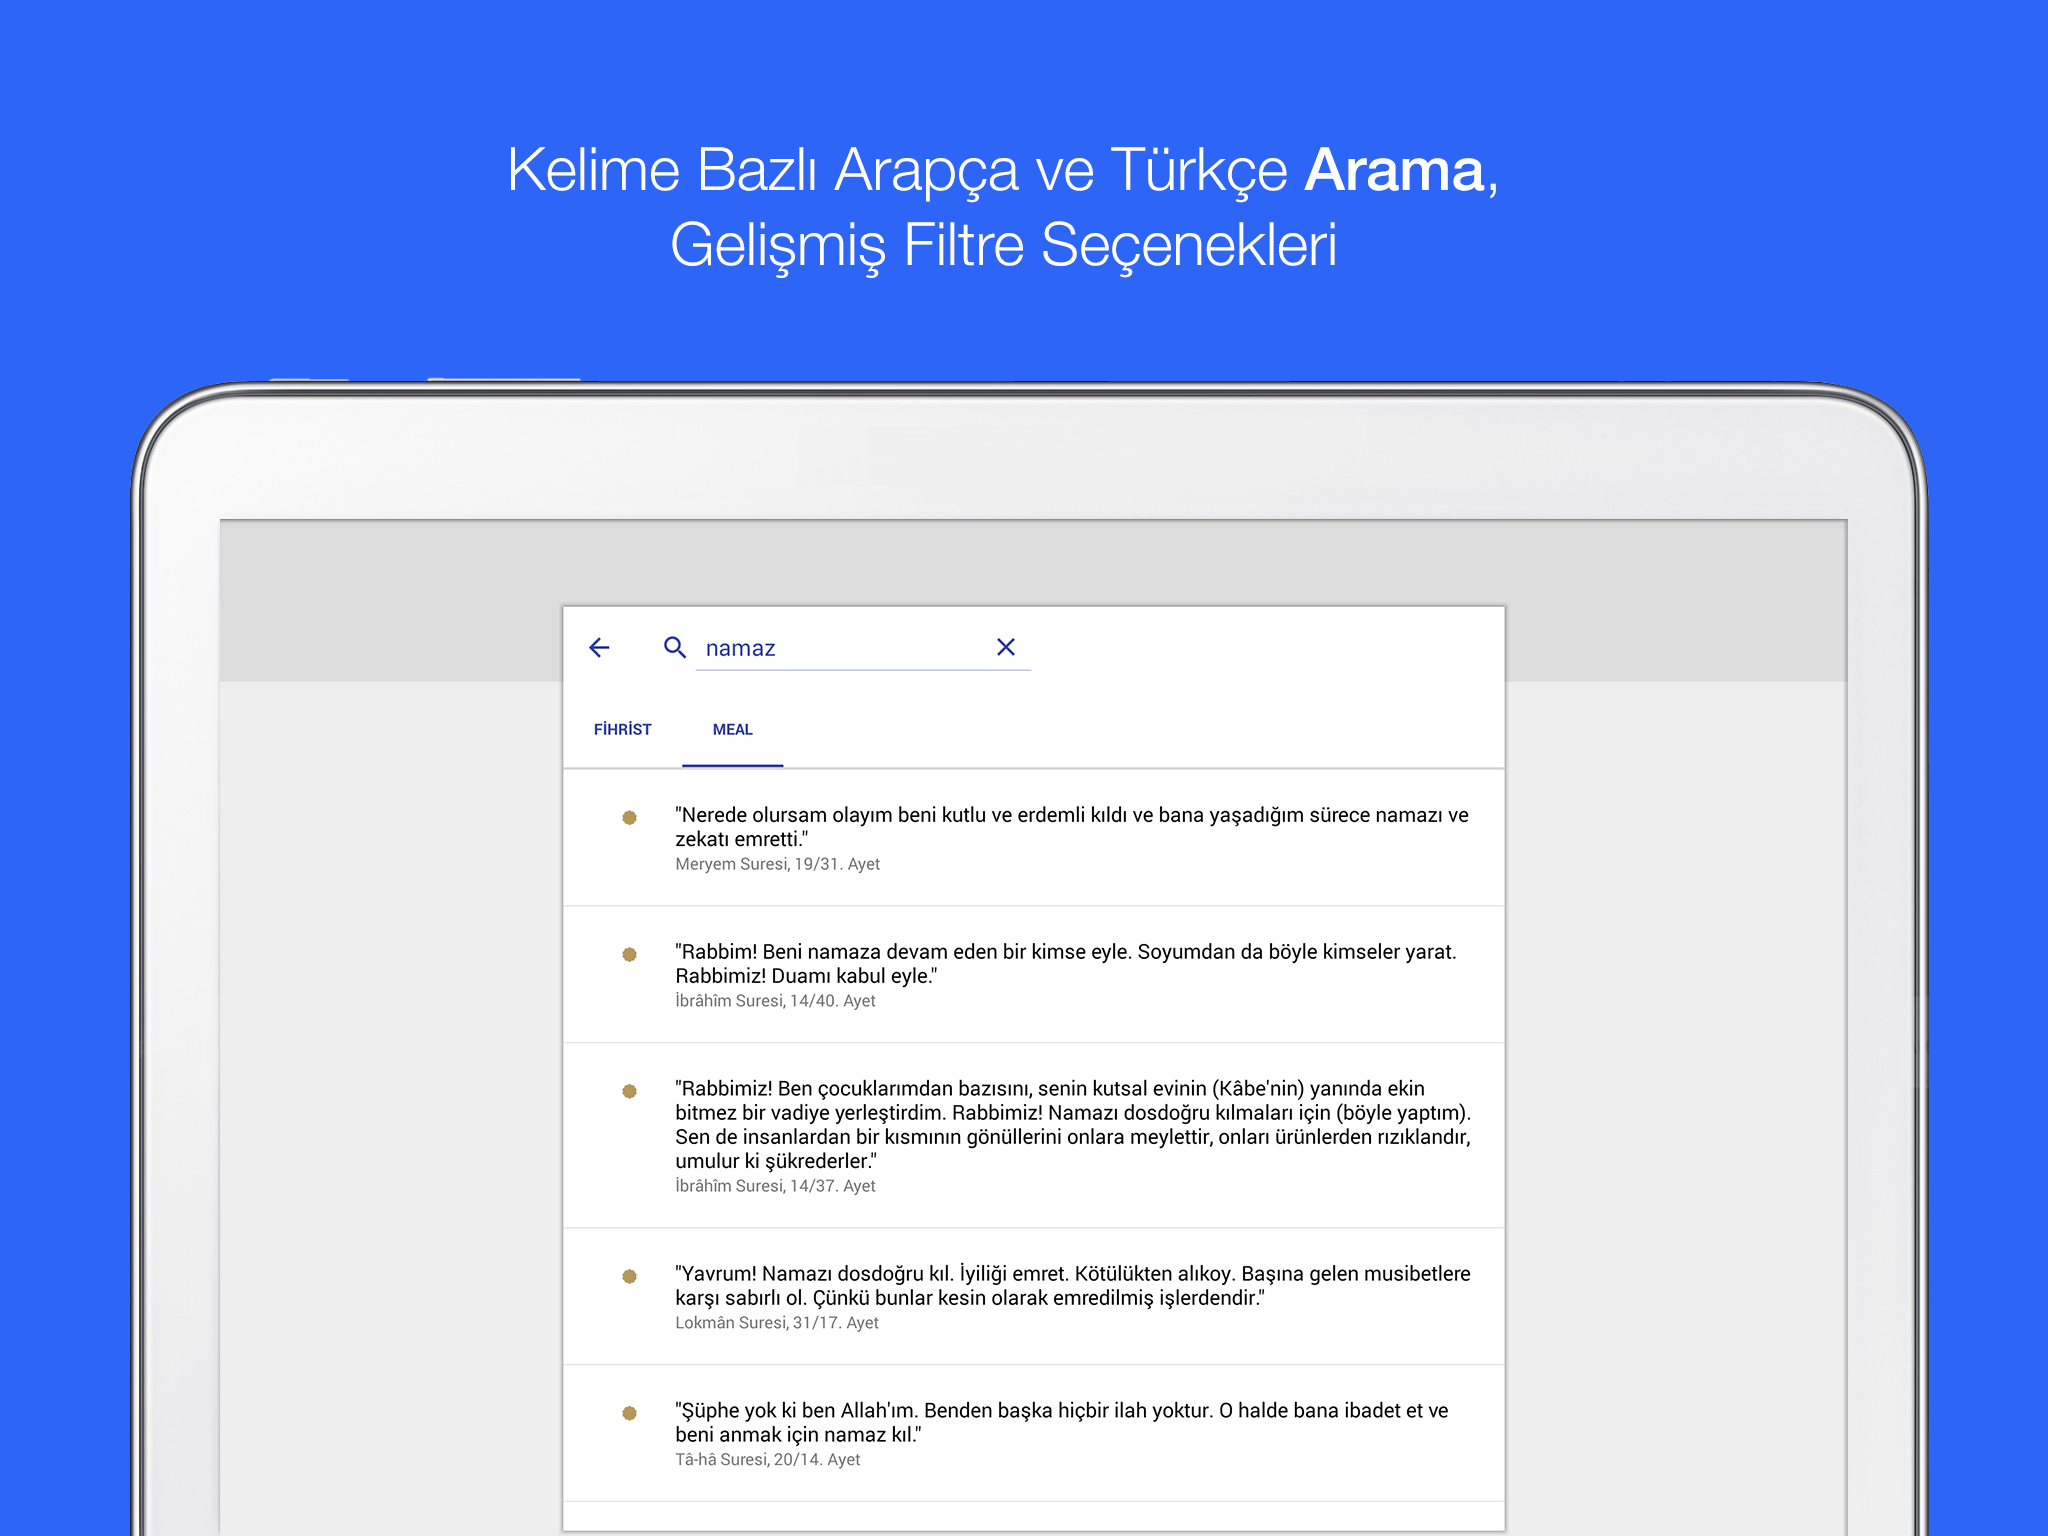This screenshot has height=1536, width=2048.
Task: Click gold bullet beside İbrâhîm 14/37 result
Action: point(629,1091)
